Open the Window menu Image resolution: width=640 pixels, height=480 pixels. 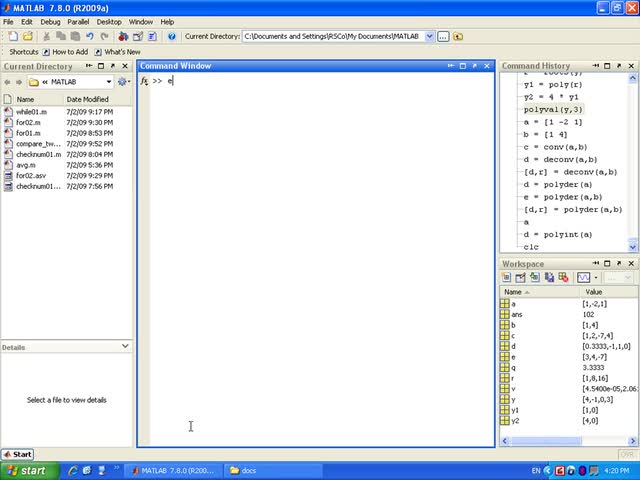point(141,22)
